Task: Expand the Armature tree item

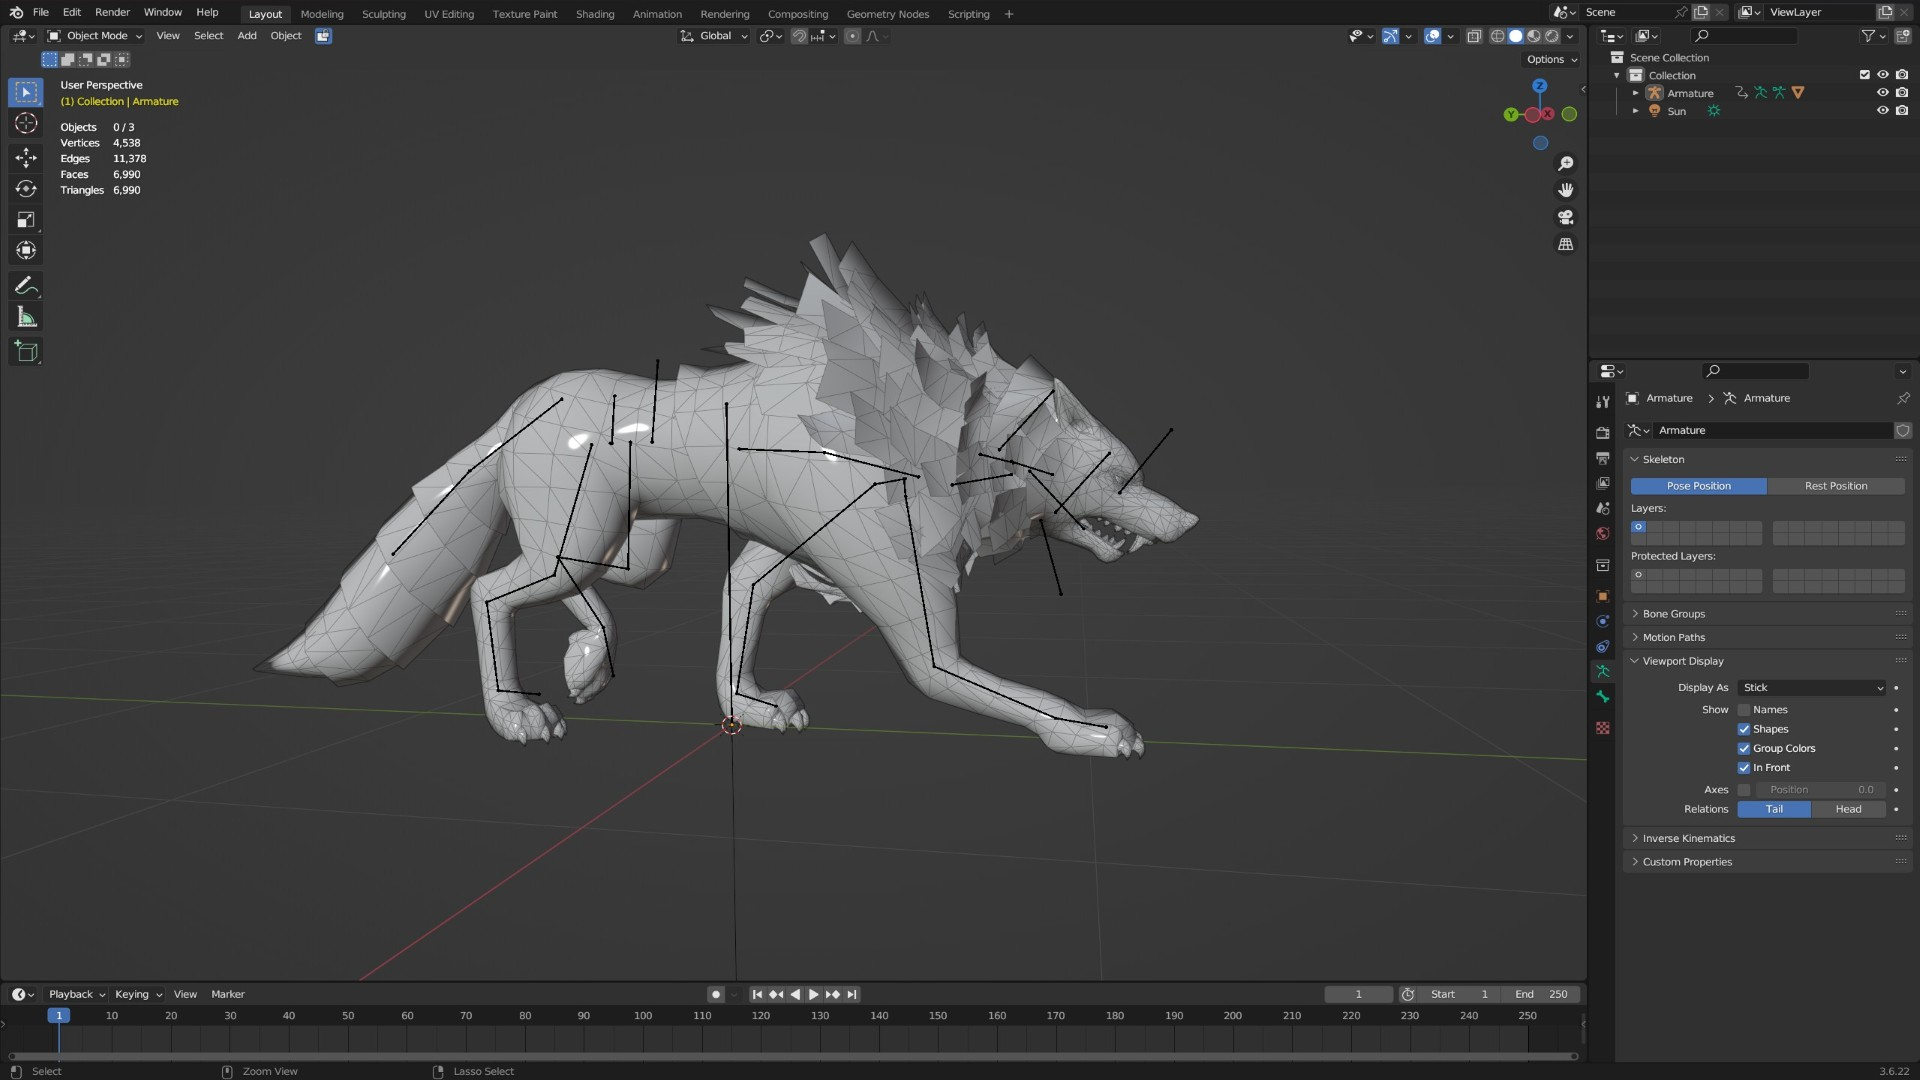Action: (1636, 93)
